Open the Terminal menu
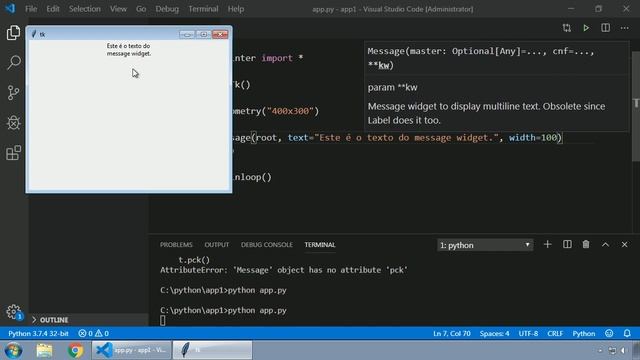The width and height of the screenshot is (640, 360). 203,9
